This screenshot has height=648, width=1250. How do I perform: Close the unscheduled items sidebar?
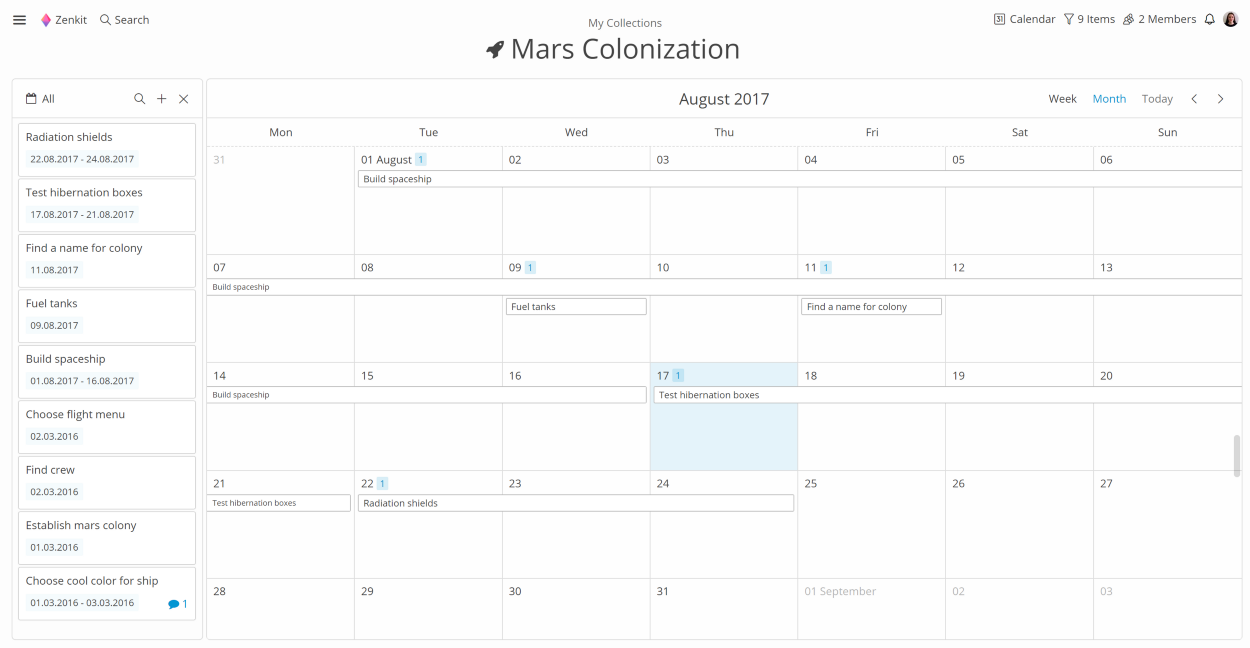click(183, 99)
